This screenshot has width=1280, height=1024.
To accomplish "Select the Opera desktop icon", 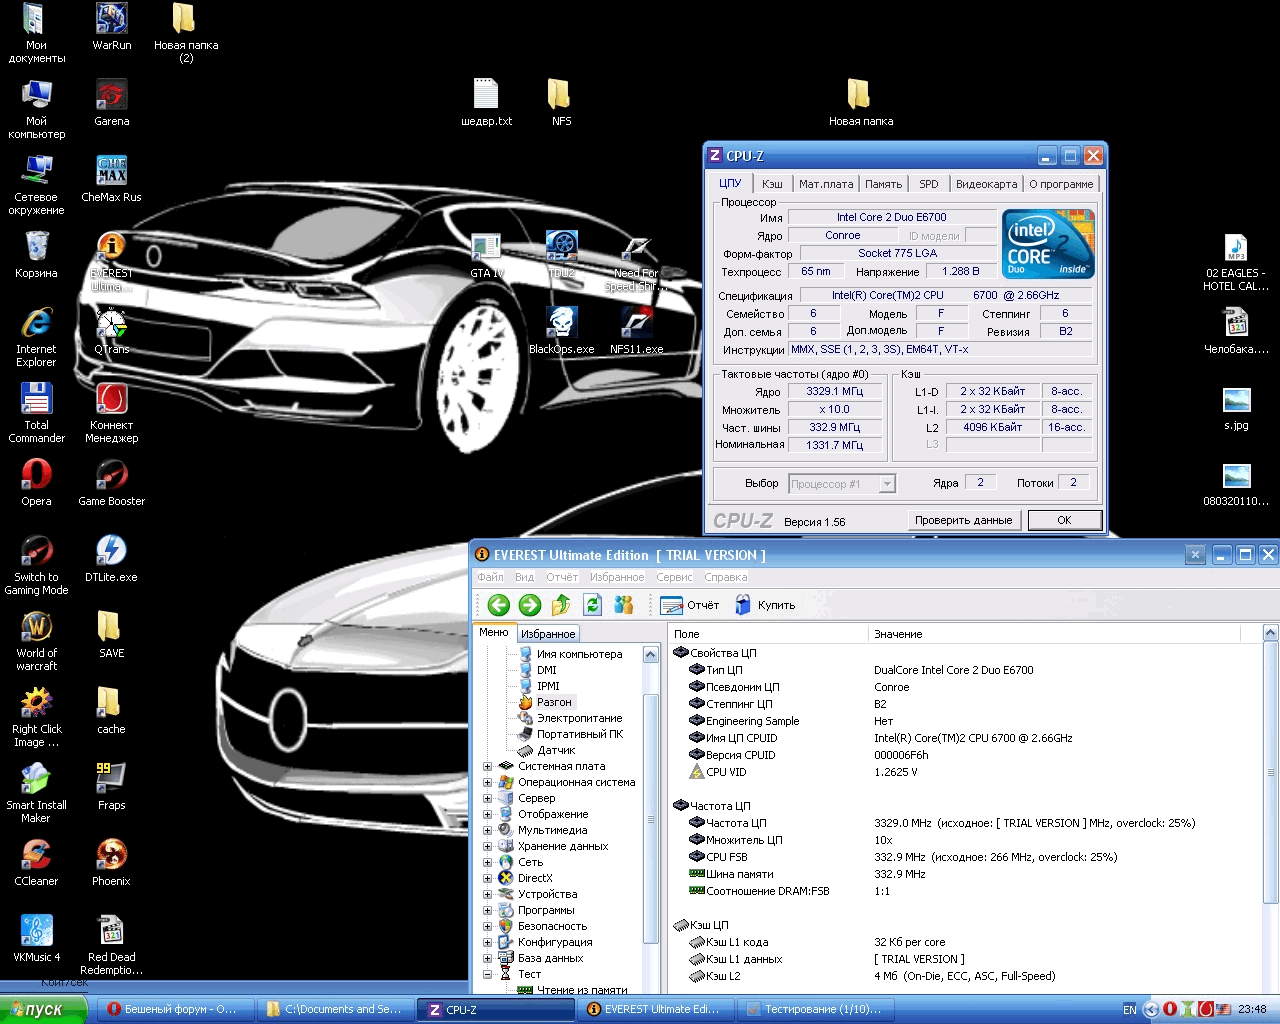I will (37, 483).
